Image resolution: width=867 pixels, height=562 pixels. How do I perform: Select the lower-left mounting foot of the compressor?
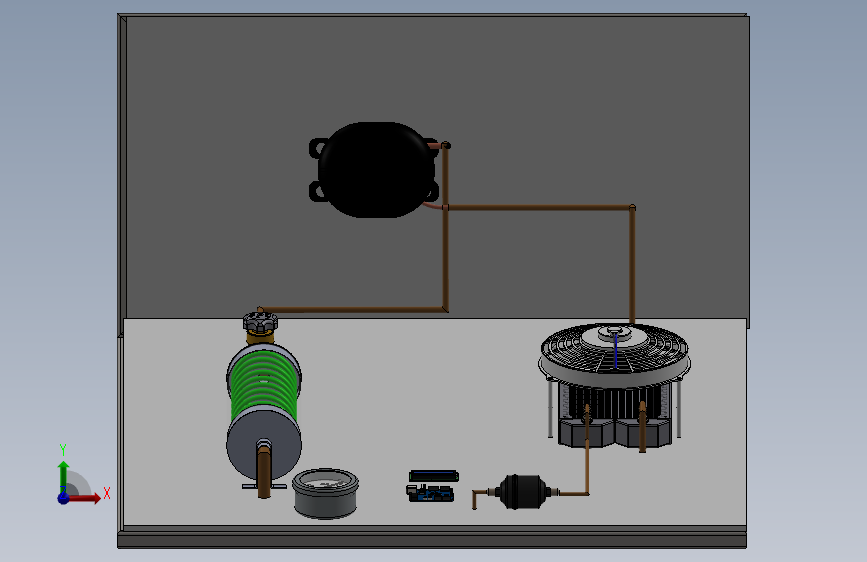pos(317,191)
